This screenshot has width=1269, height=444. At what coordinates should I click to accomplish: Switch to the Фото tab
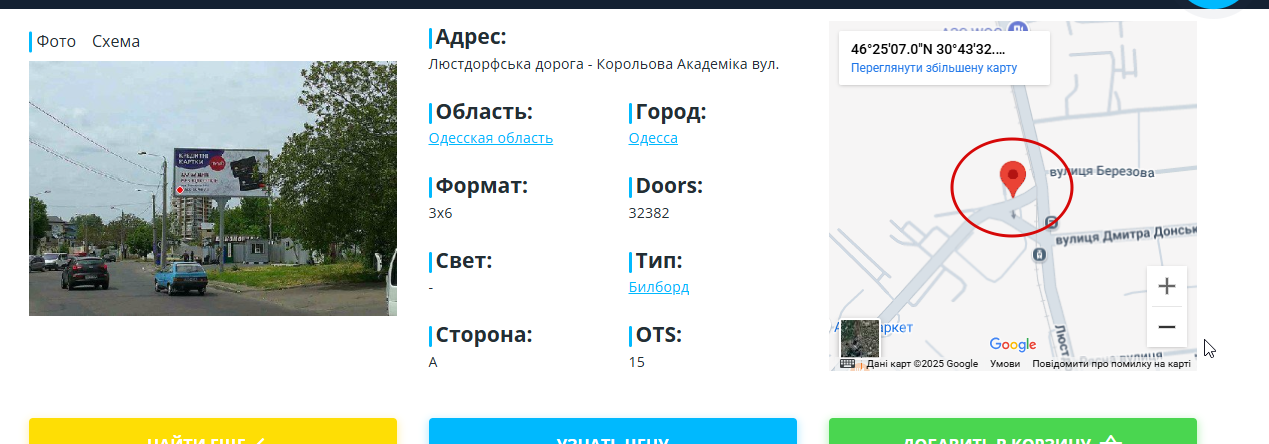[56, 42]
